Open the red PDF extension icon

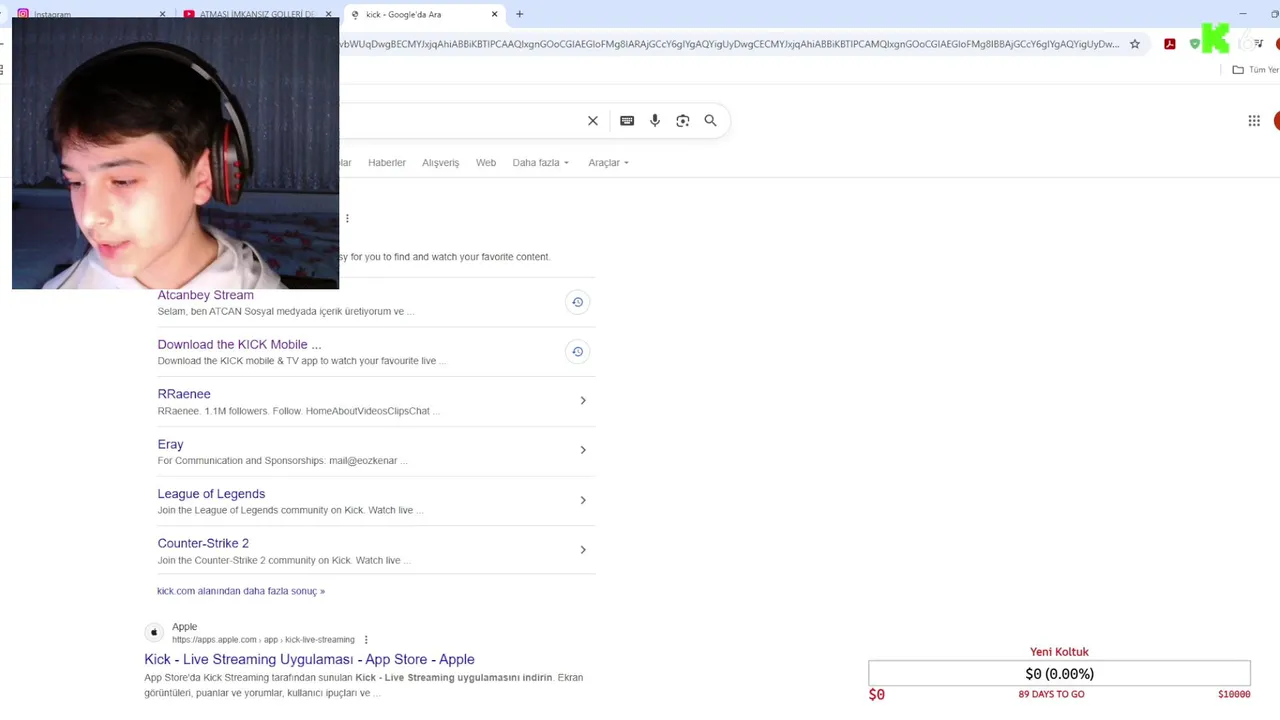pyautogui.click(x=1170, y=44)
